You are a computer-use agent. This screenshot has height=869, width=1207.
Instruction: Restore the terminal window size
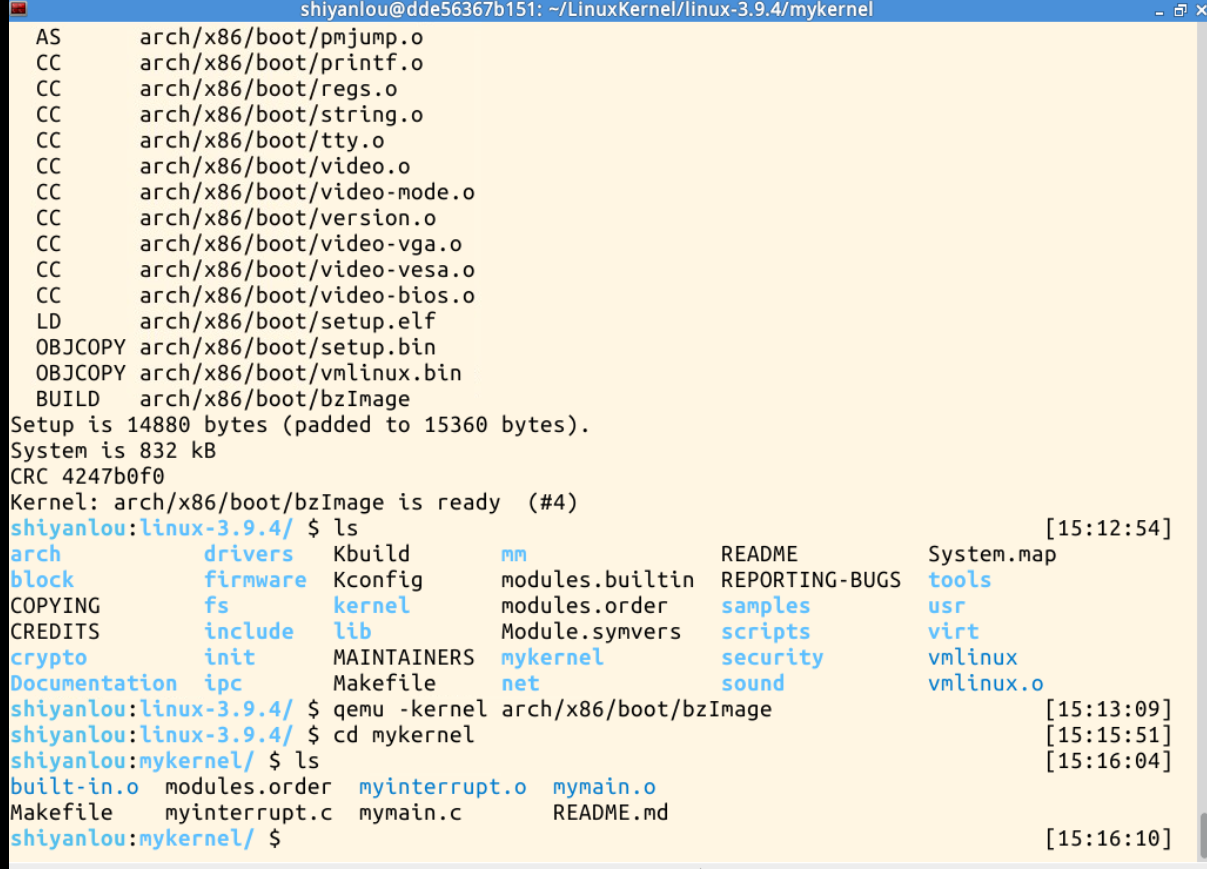pyautogui.click(x=1179, y=10)
